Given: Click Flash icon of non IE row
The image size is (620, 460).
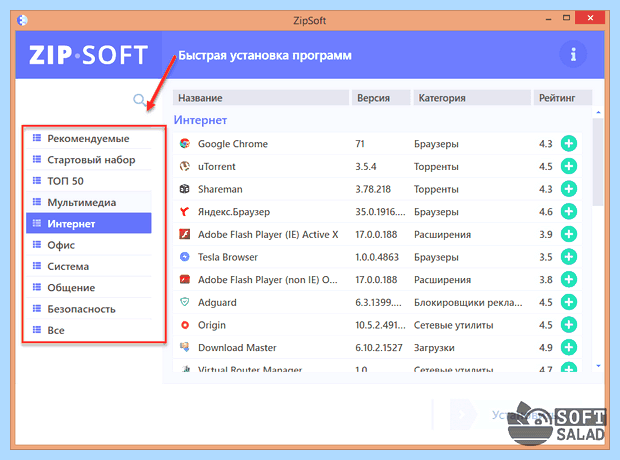Looking at the screenshot, I should [x=185, y=280].
